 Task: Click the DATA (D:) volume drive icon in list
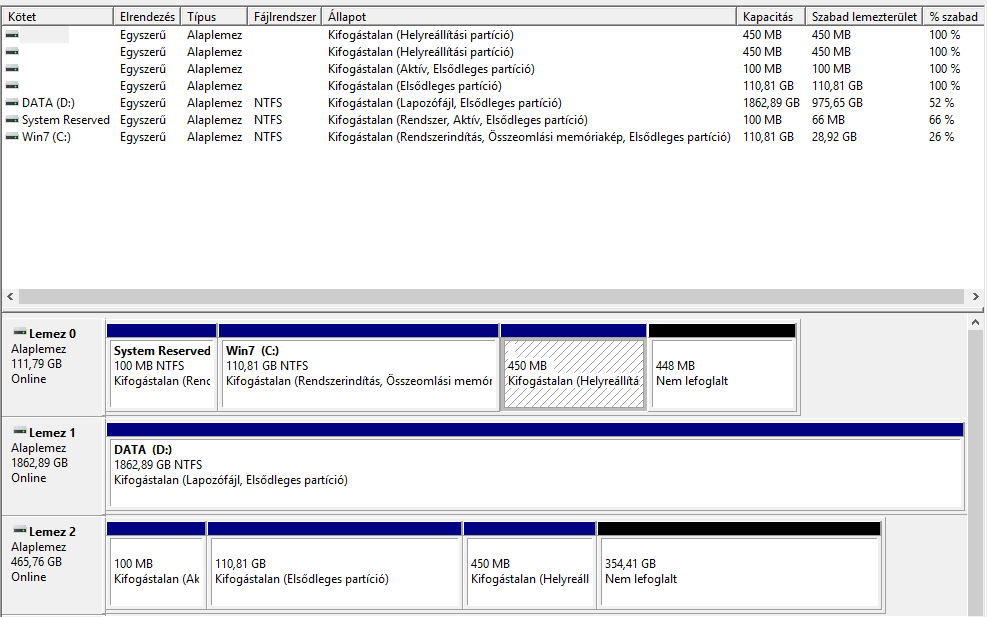(12, 103)
